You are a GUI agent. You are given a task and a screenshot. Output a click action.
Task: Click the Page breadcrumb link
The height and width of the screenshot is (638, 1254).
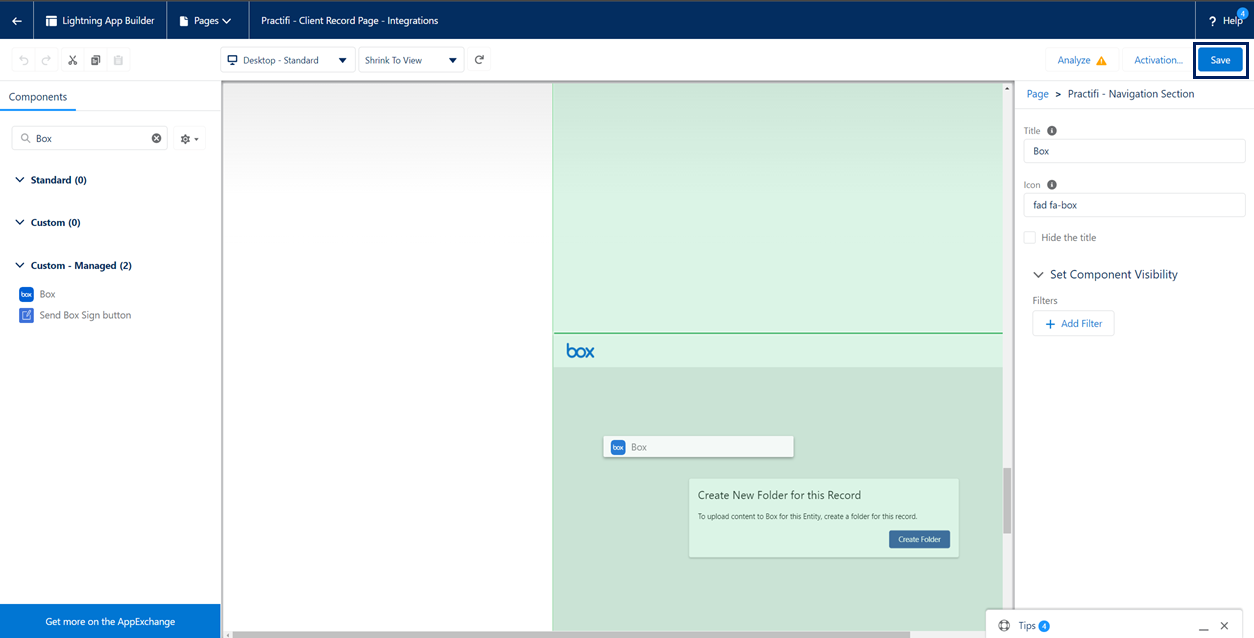pyautogui.click(x=1038, y=94)
